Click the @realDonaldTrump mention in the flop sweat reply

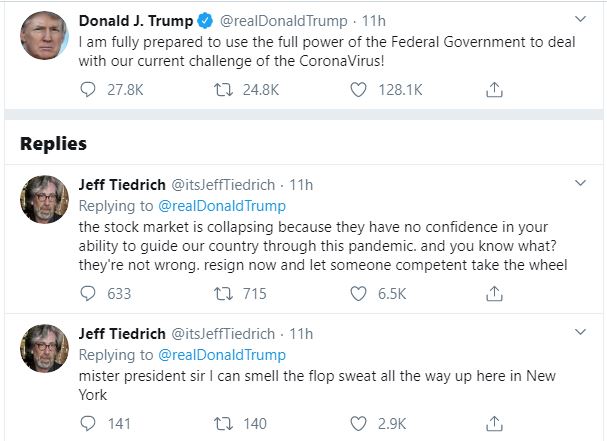pos(222,355)
